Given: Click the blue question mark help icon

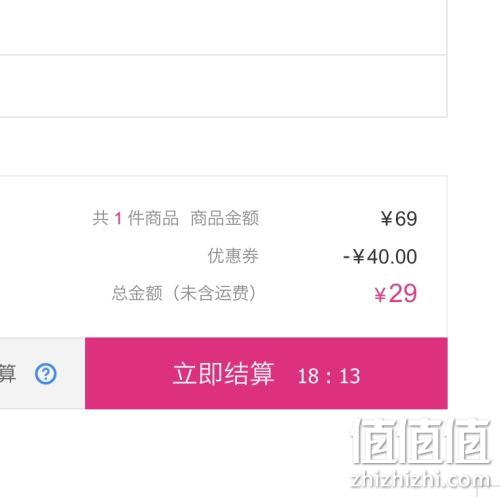Looking at the screenshot, I should click(46, 374).
